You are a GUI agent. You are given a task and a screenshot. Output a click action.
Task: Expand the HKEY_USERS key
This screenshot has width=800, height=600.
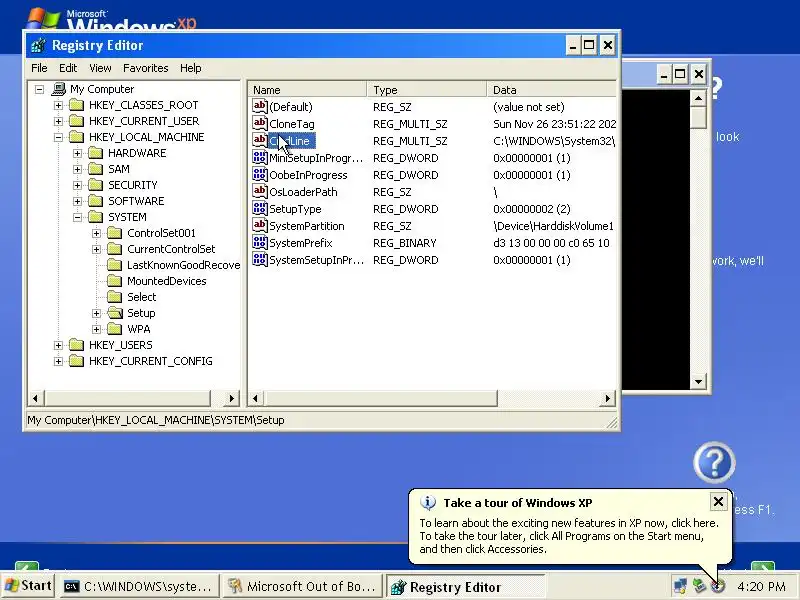(58, 345)
